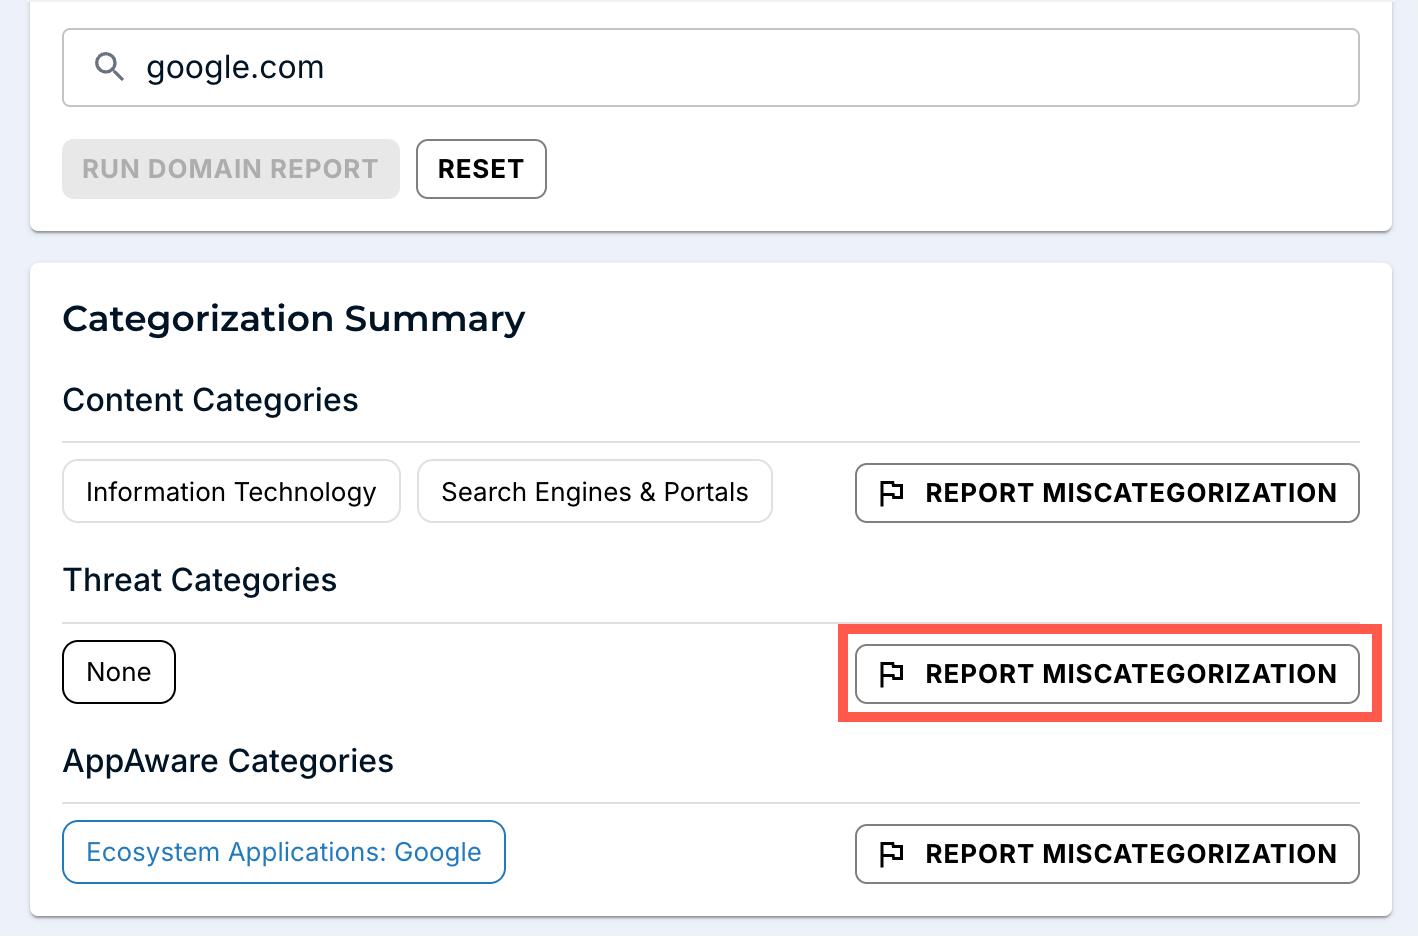
Task: Open the Ecosystem Applications: Google link
Action: [284, 852]
